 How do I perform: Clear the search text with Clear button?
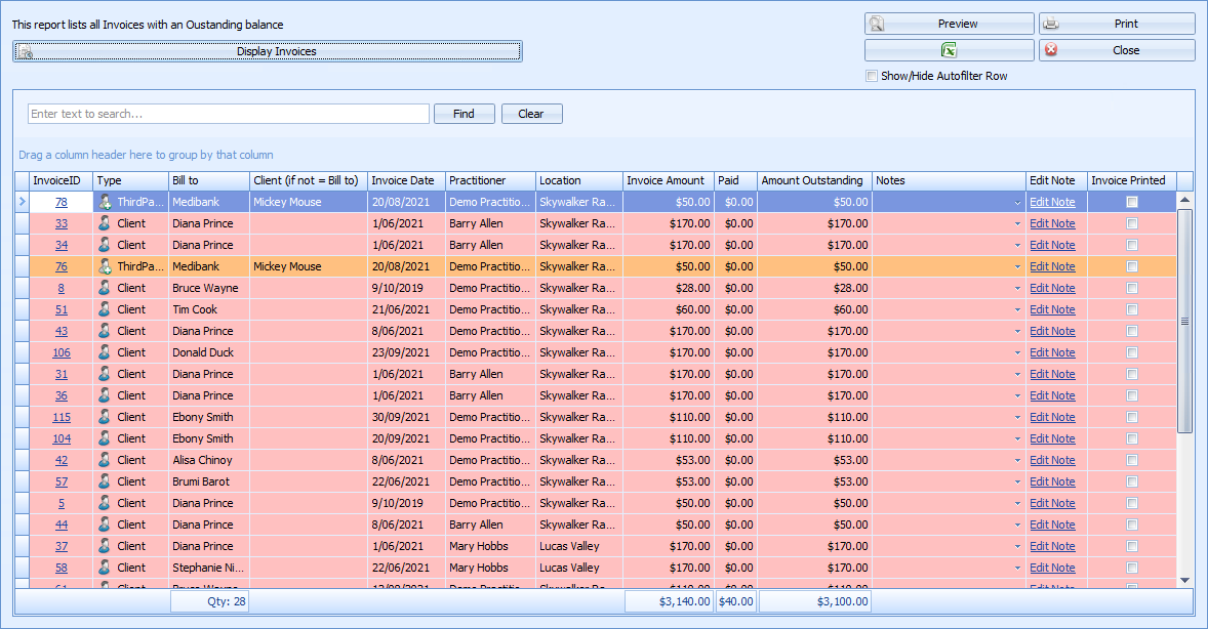coord(531,114)
